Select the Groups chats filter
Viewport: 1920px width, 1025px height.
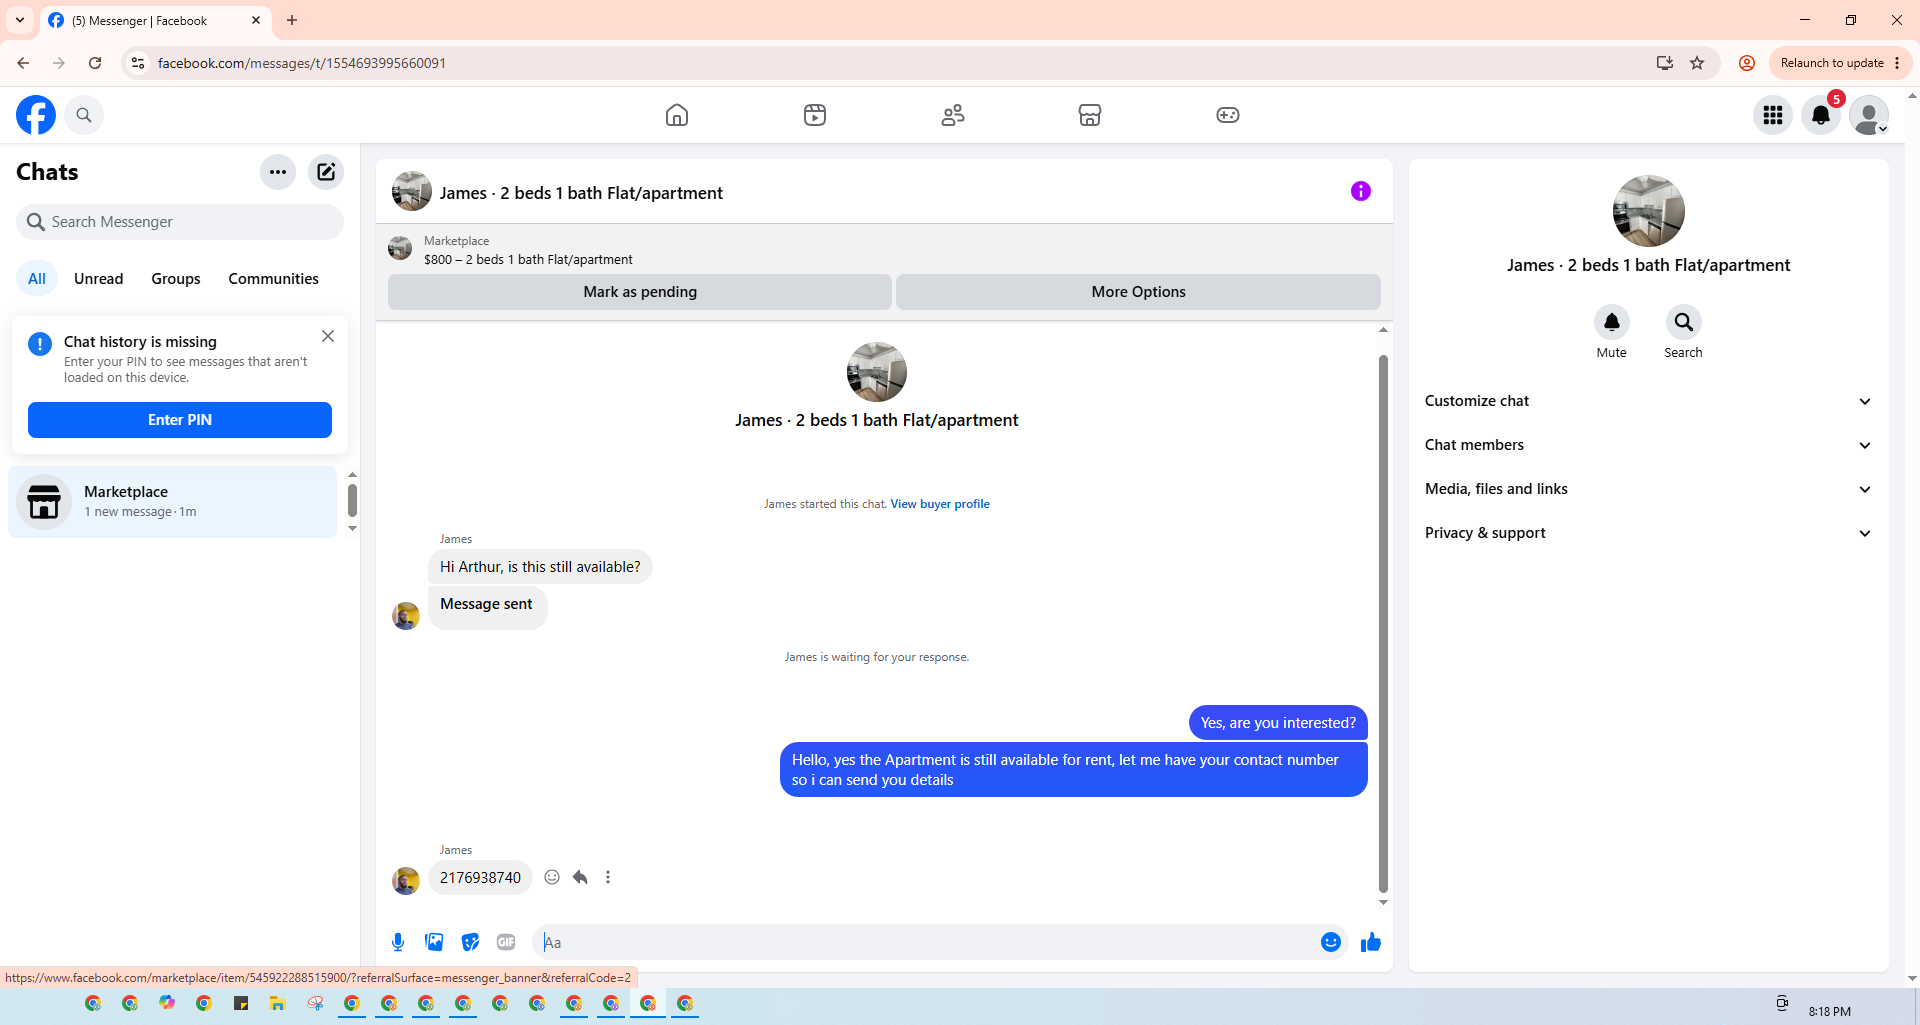pos(176,279)
